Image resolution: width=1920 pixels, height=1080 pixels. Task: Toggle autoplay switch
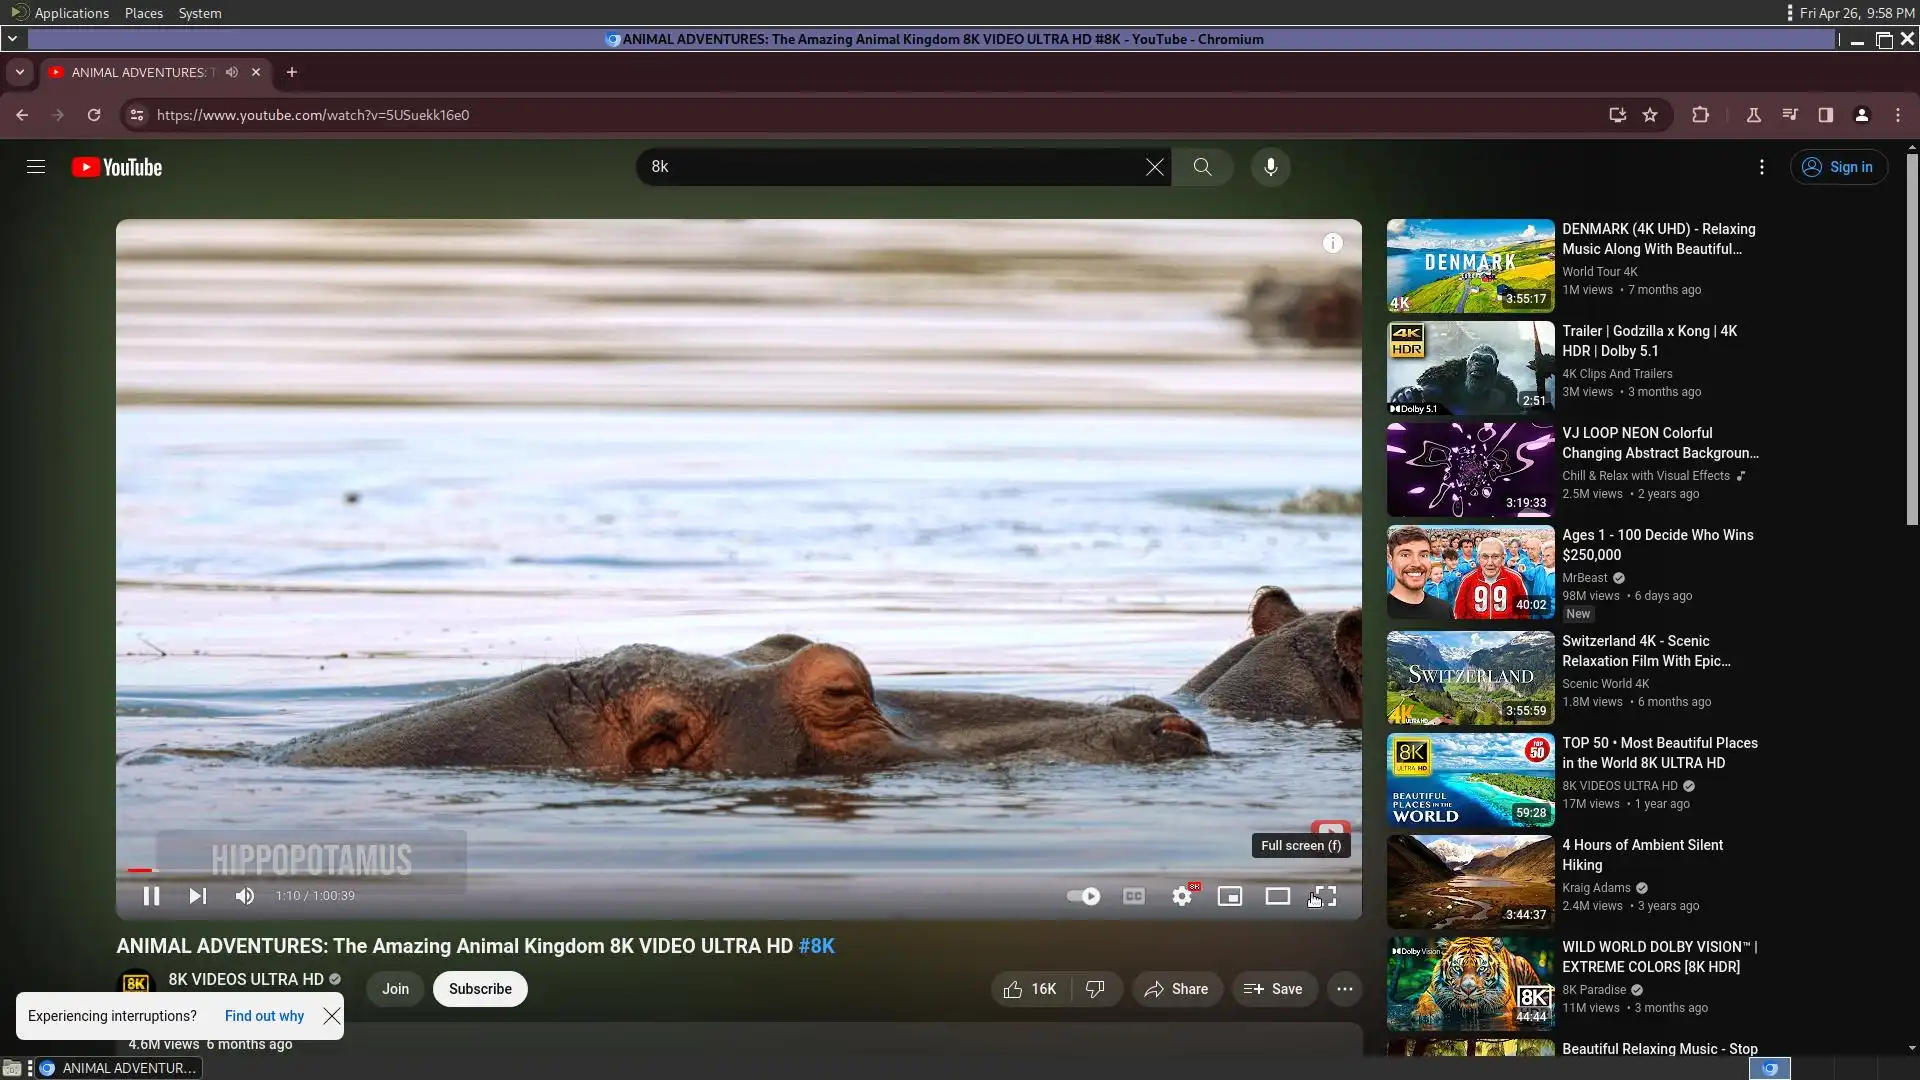point(1084,896)
